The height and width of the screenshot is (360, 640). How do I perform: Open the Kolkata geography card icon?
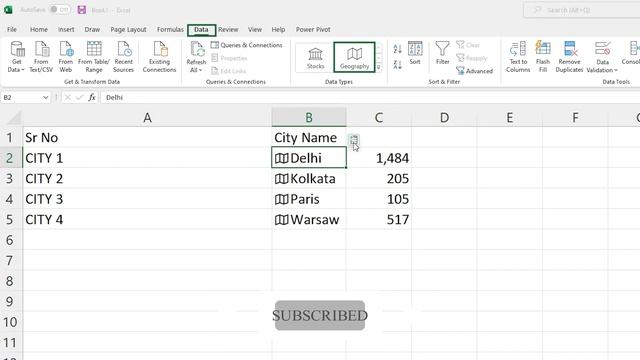coord(282,179)
